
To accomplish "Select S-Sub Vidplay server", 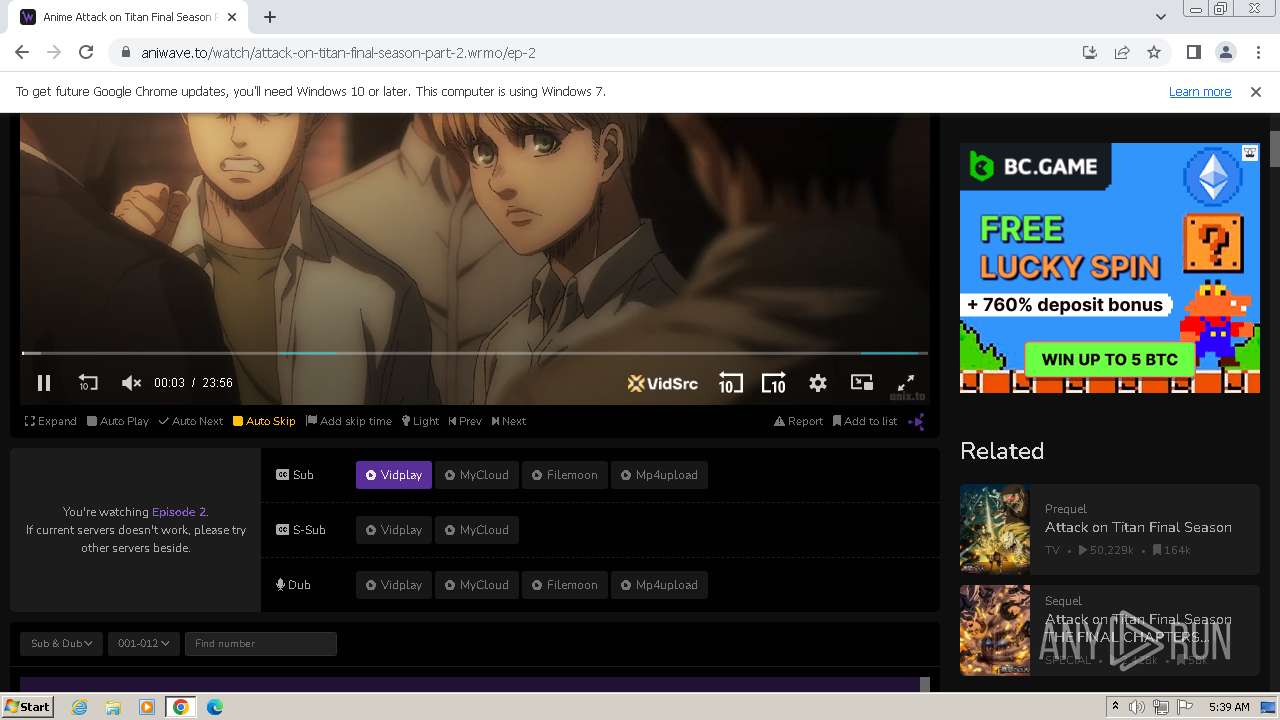I will pos(394,530).
